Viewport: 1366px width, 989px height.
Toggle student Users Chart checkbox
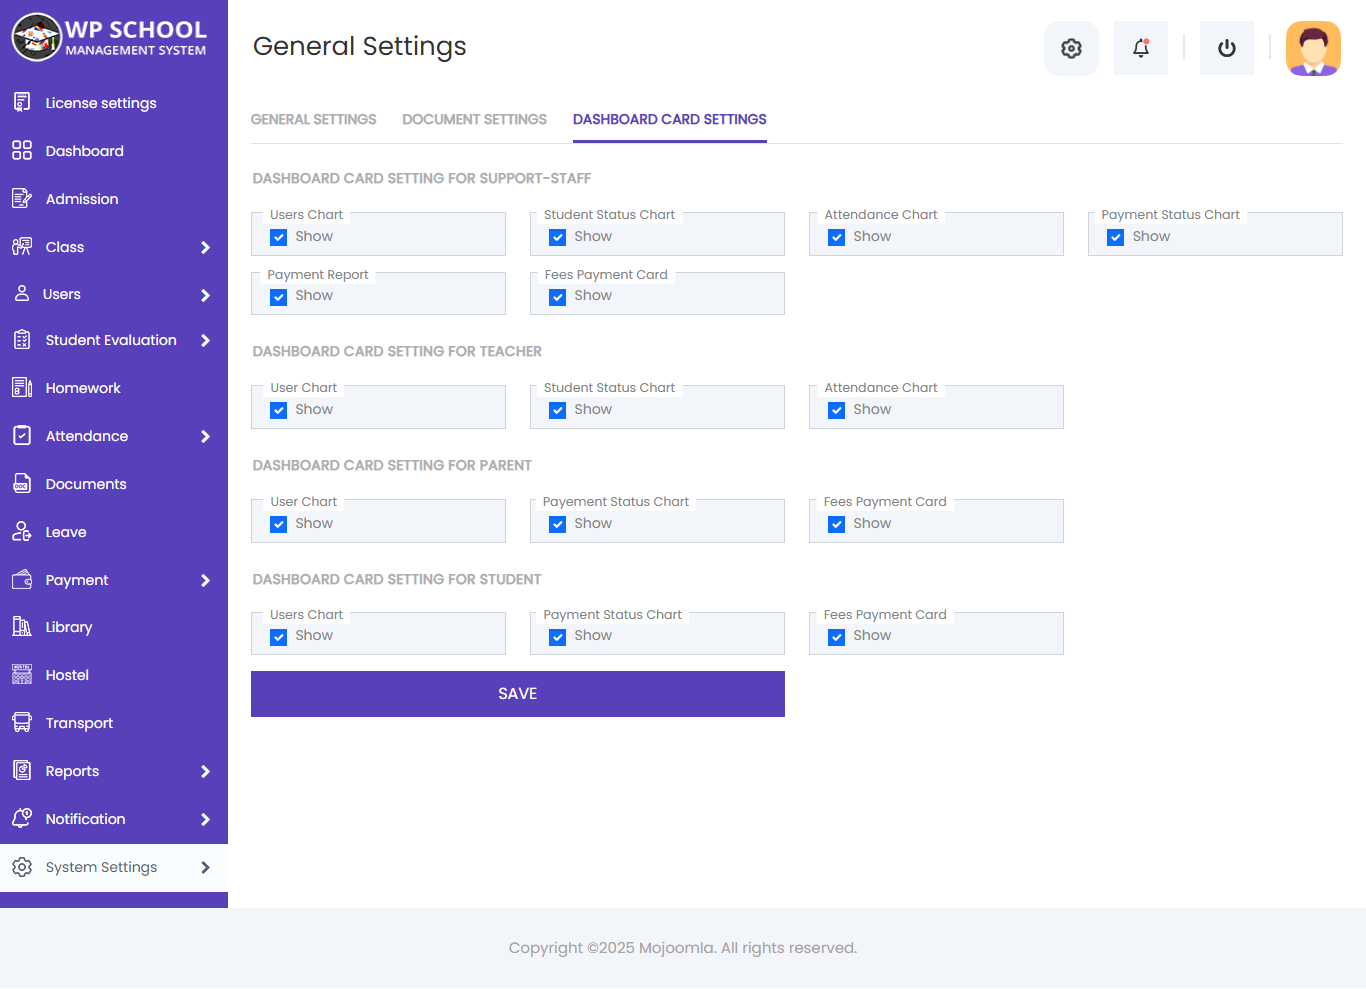(x=279, y=637)
